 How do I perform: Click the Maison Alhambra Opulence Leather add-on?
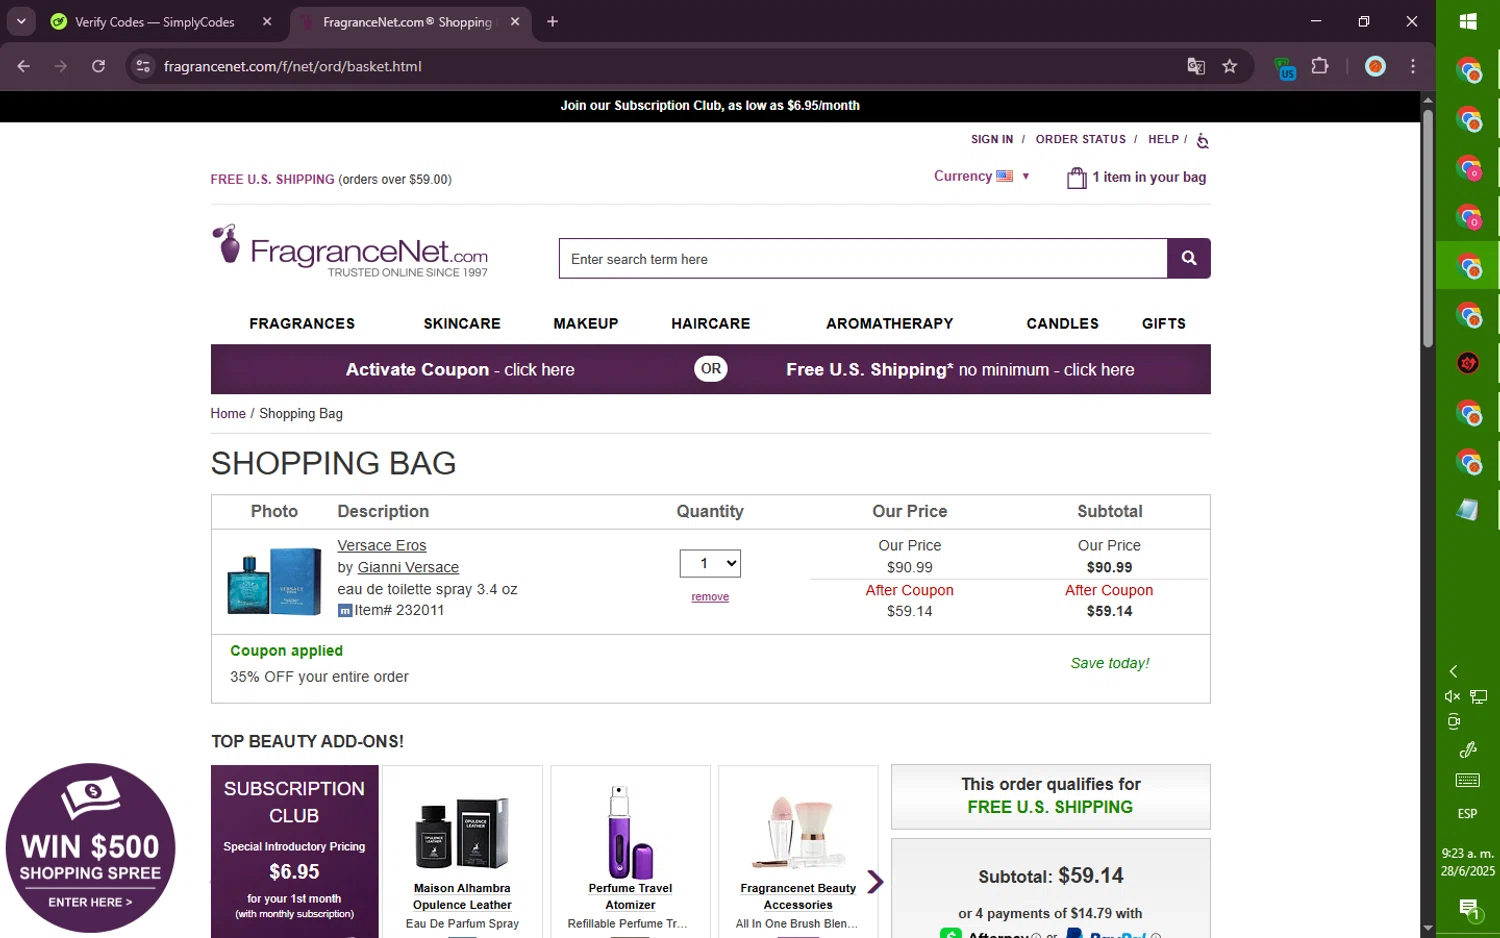tap(462, 852)
